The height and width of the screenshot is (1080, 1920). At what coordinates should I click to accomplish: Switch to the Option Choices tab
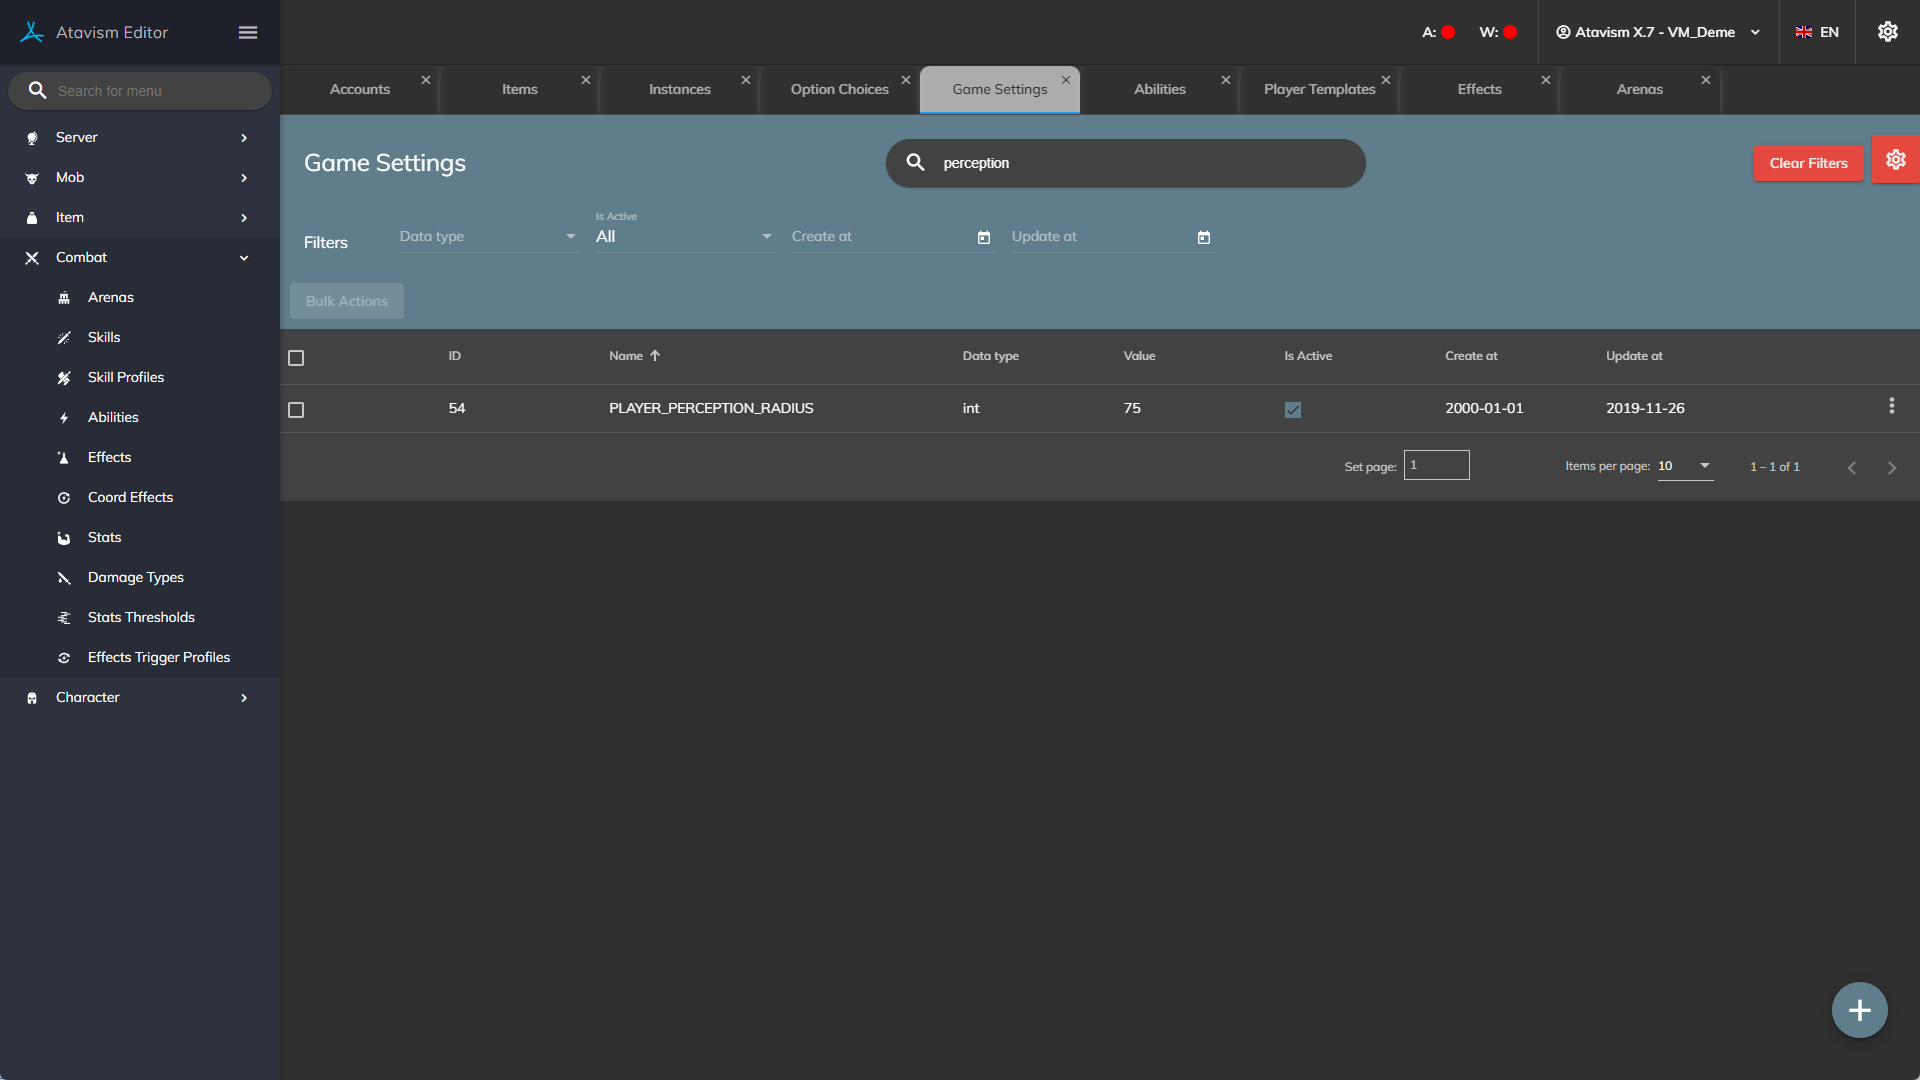coord(839,89)
